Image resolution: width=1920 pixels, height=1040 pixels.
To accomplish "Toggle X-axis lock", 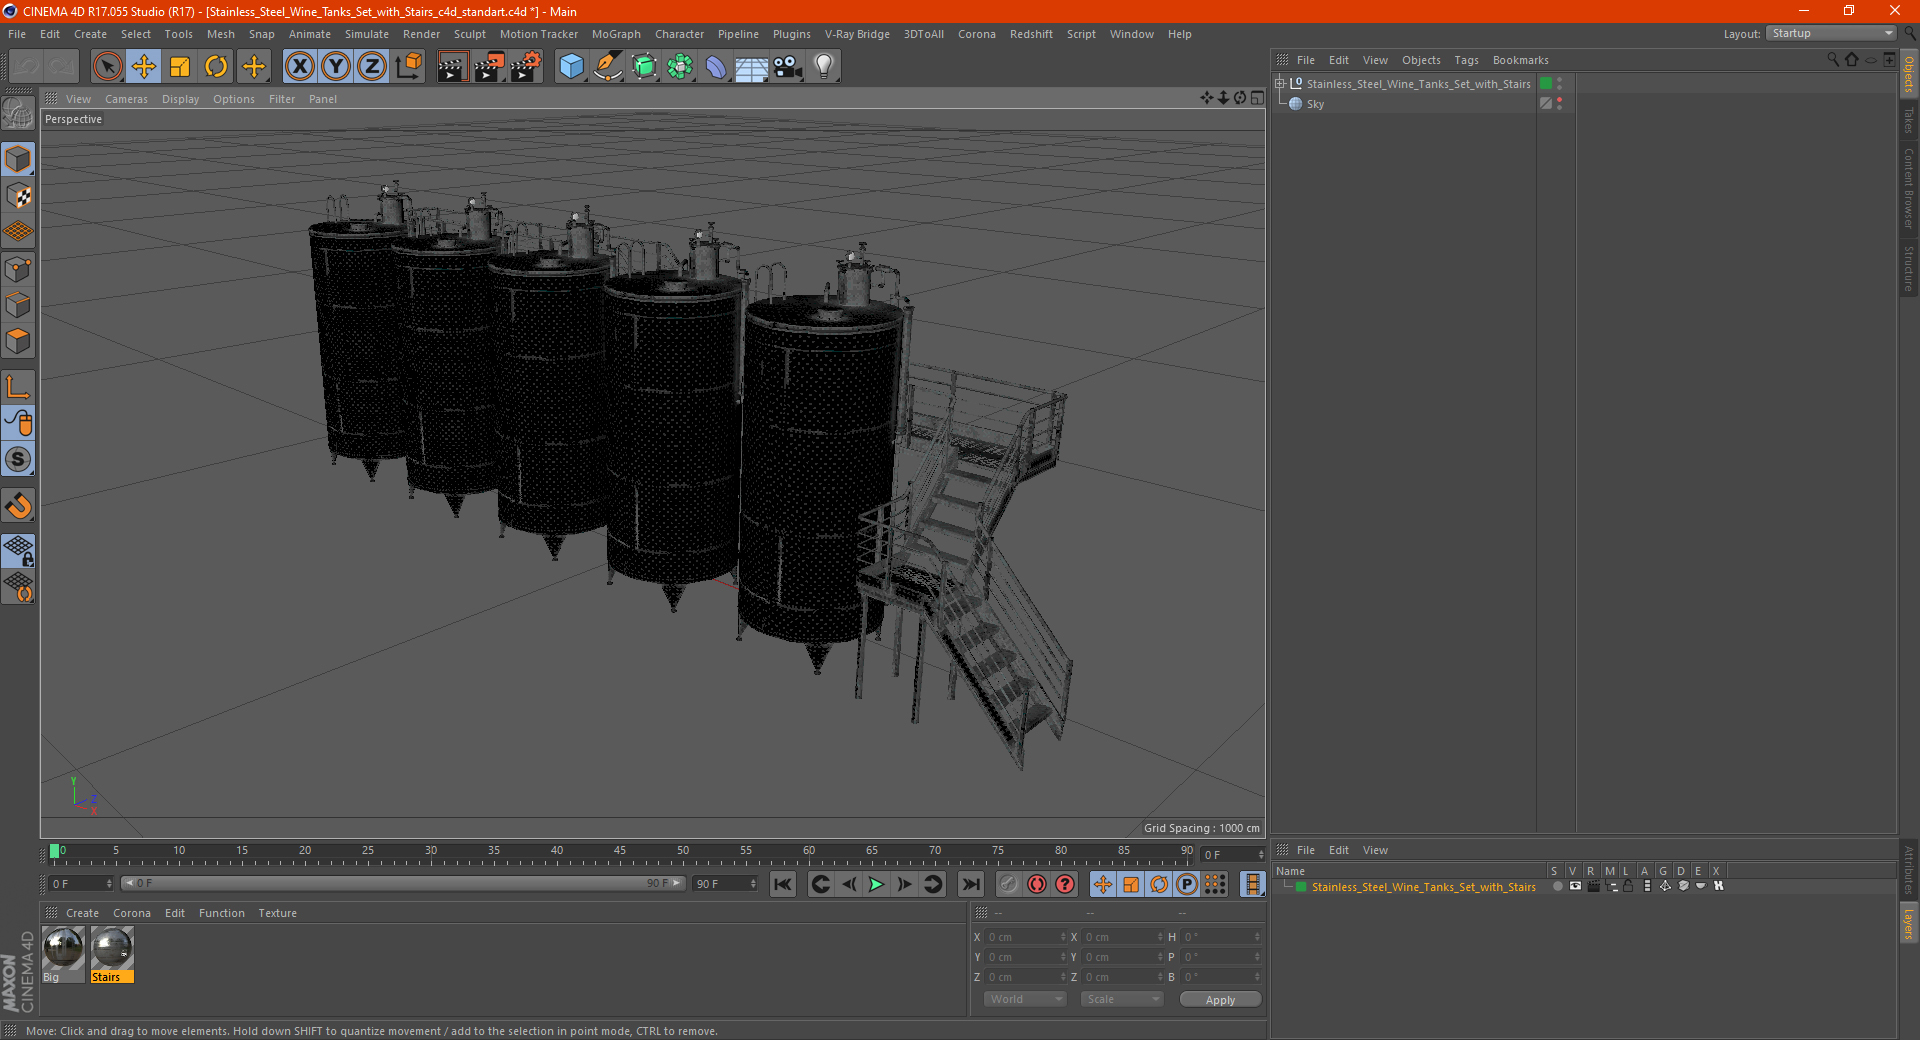I will [x=299, y=67].
